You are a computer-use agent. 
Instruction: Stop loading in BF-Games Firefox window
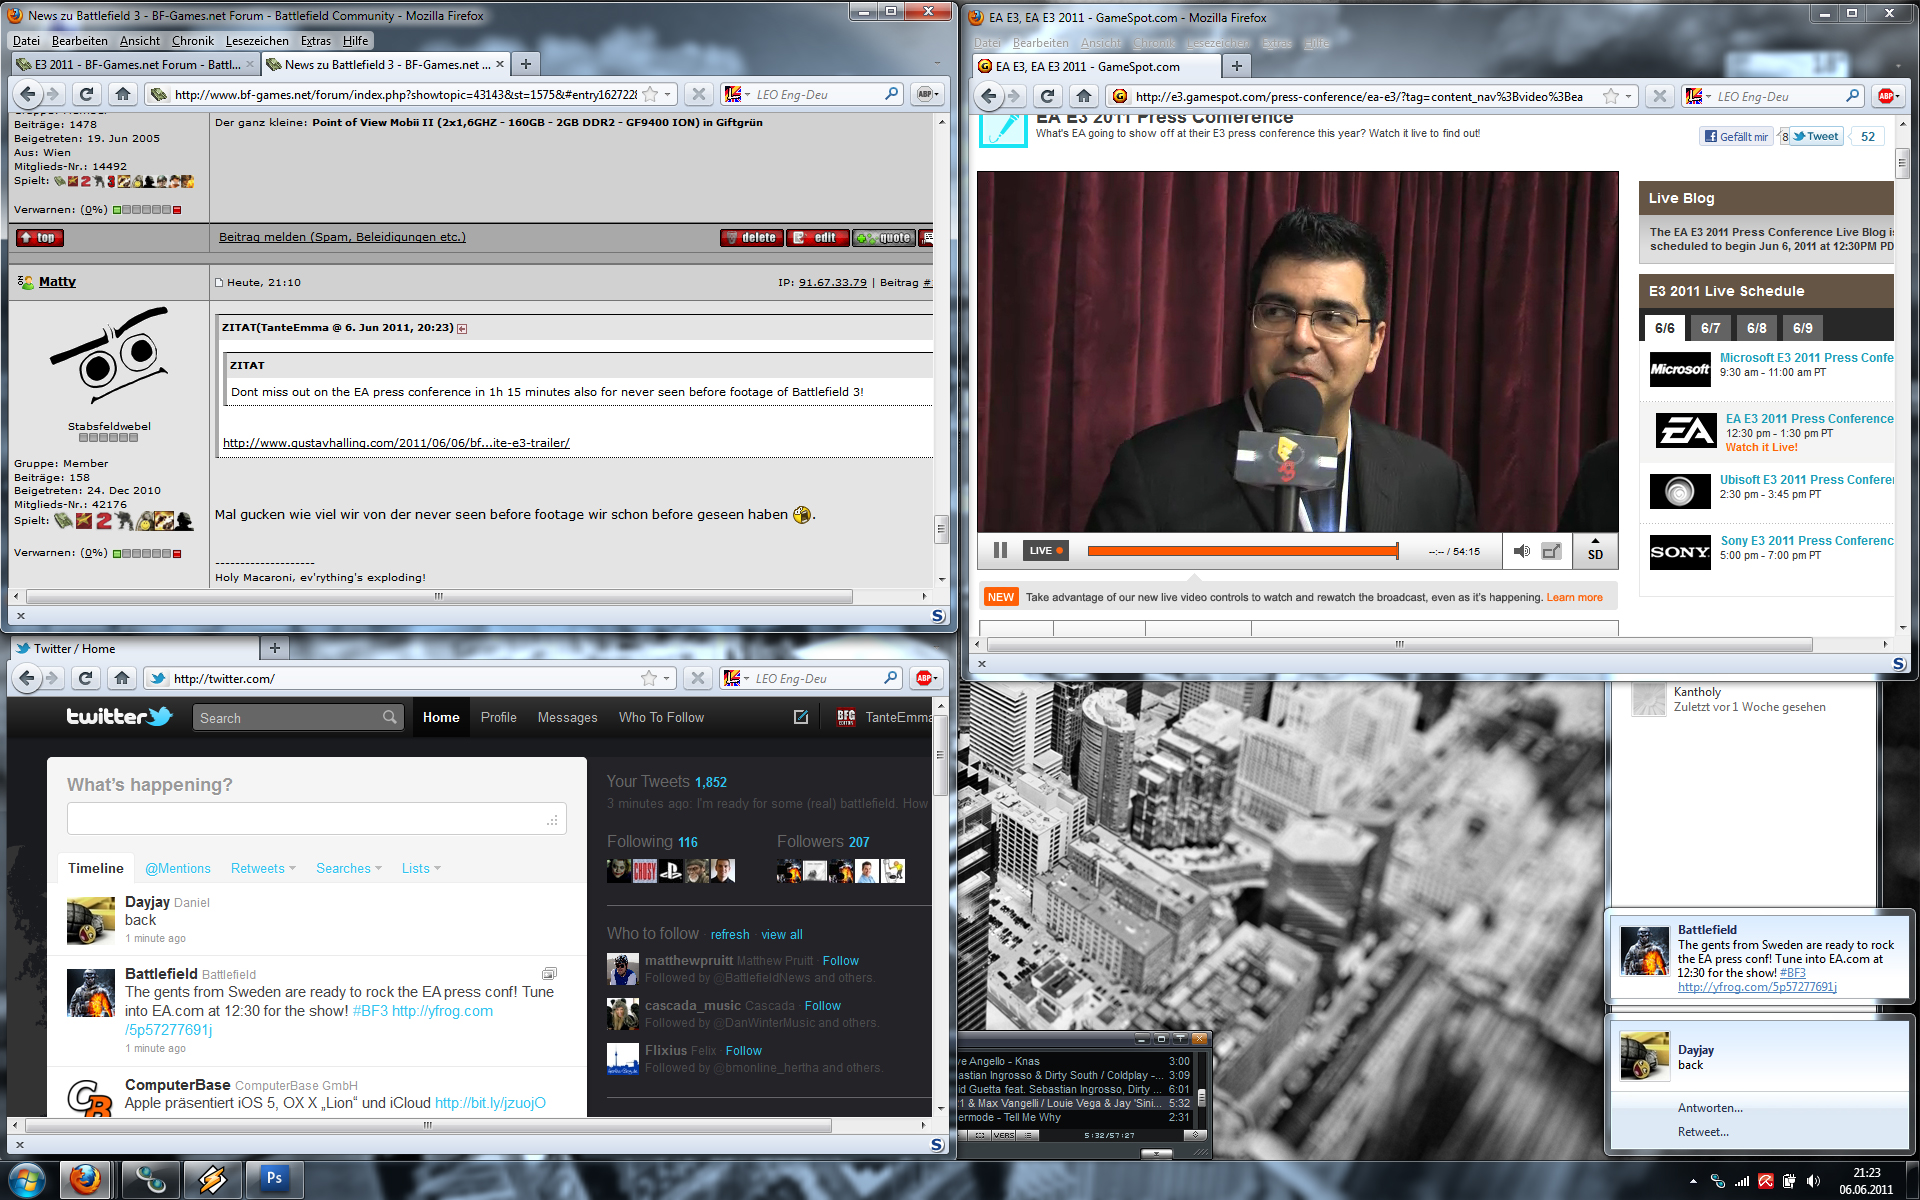(x=699, y=94)
